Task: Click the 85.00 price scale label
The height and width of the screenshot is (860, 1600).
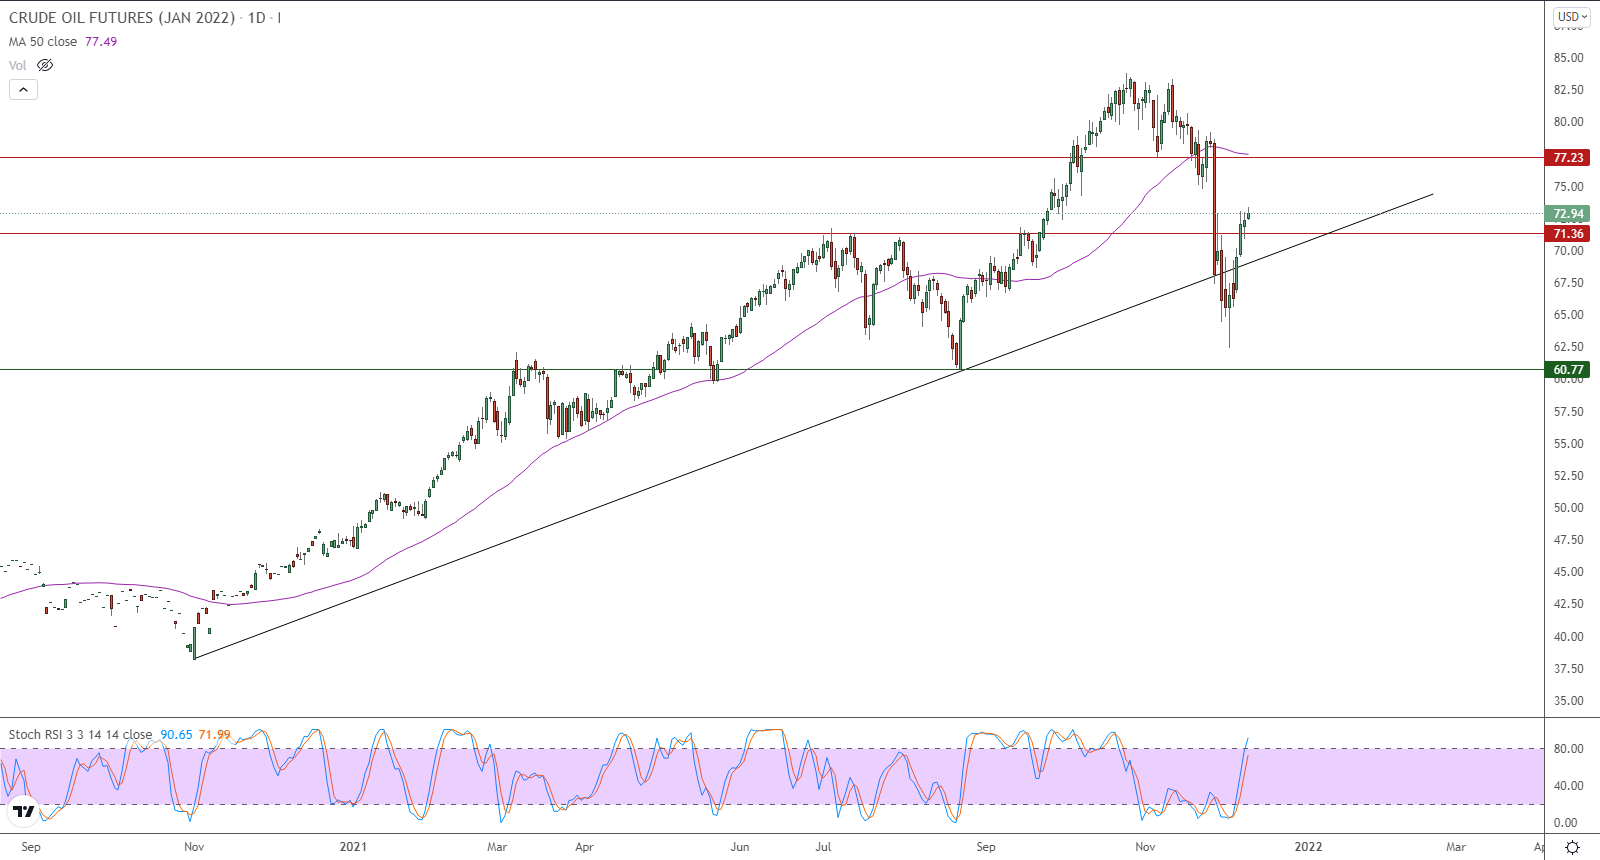Action: 1568,58
